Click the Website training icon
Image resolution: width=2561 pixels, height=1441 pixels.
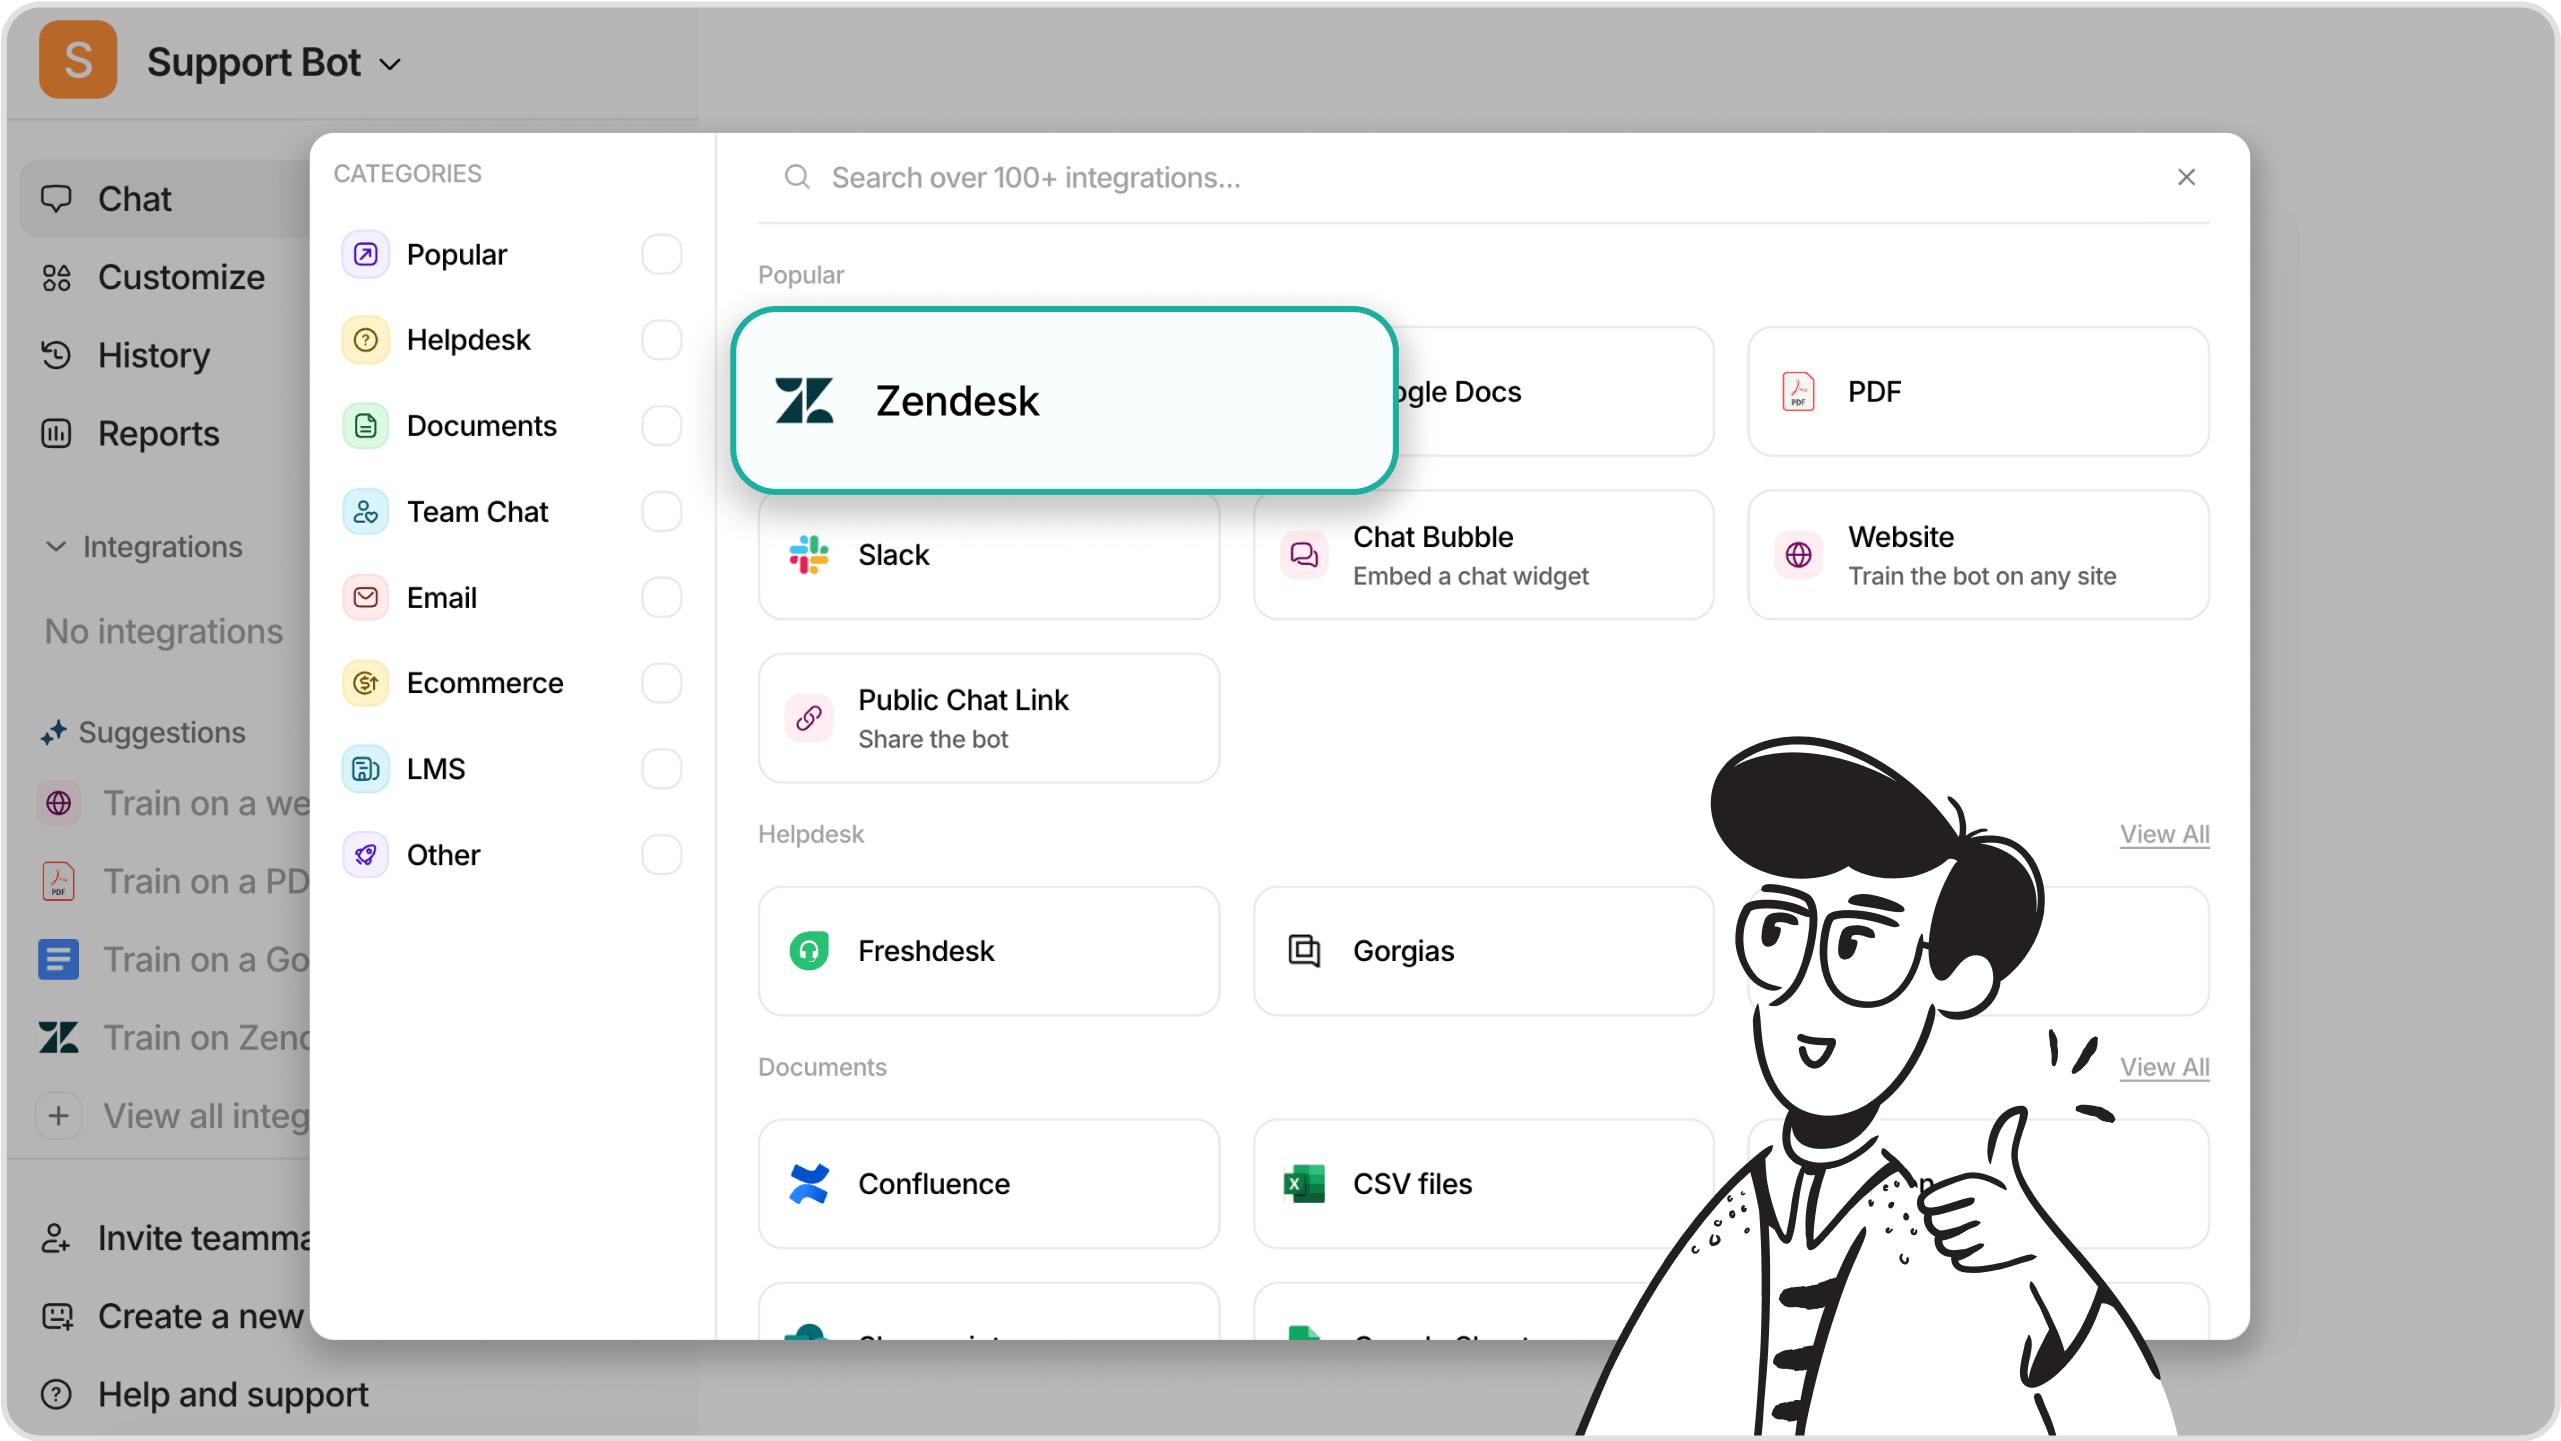pos(1799,554)
